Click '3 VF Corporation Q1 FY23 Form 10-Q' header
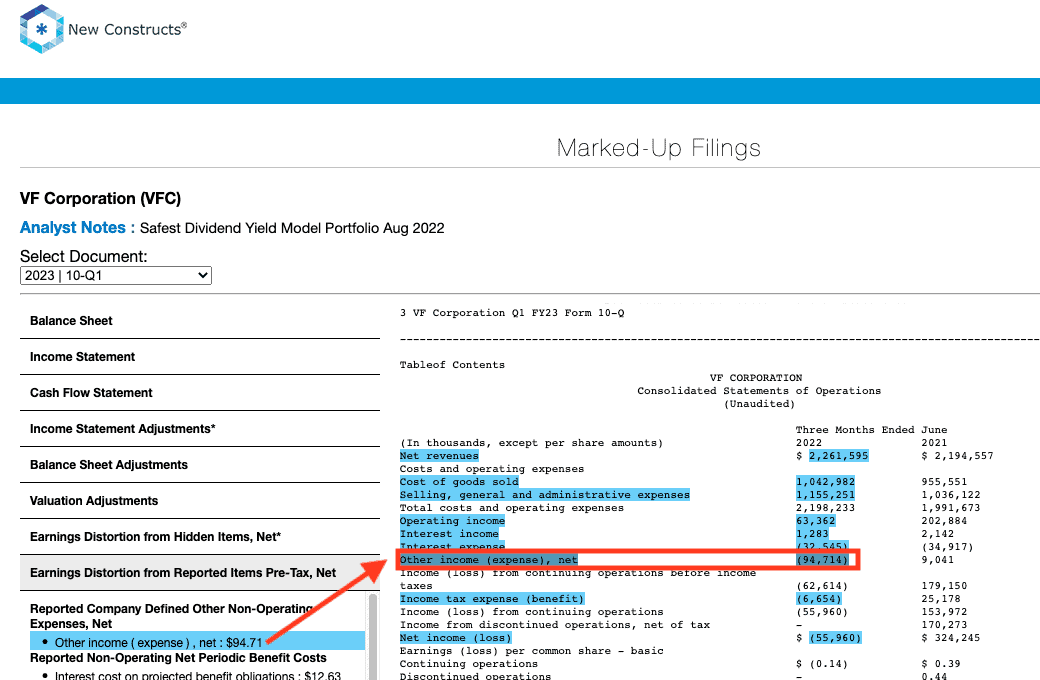The width and height of the screenshot is (1040, 680). [511, 313]
